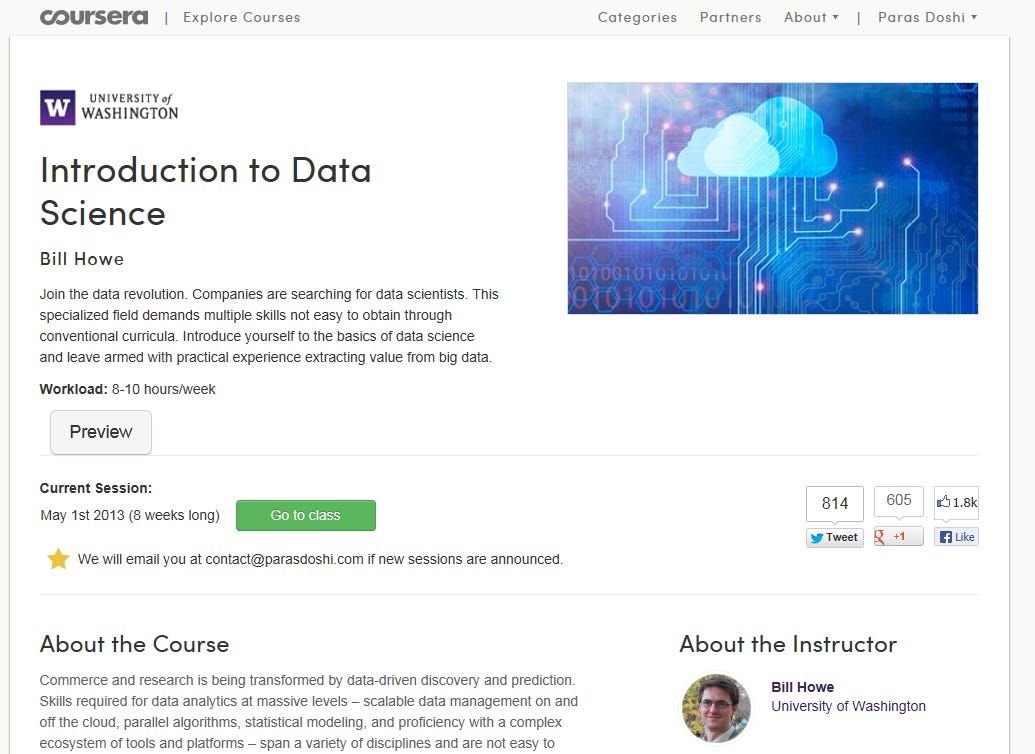This screenshot has width=1035, height=754.
Task: Click the 1.8k thumbs-up like count
Action: (x=956, y=502)
